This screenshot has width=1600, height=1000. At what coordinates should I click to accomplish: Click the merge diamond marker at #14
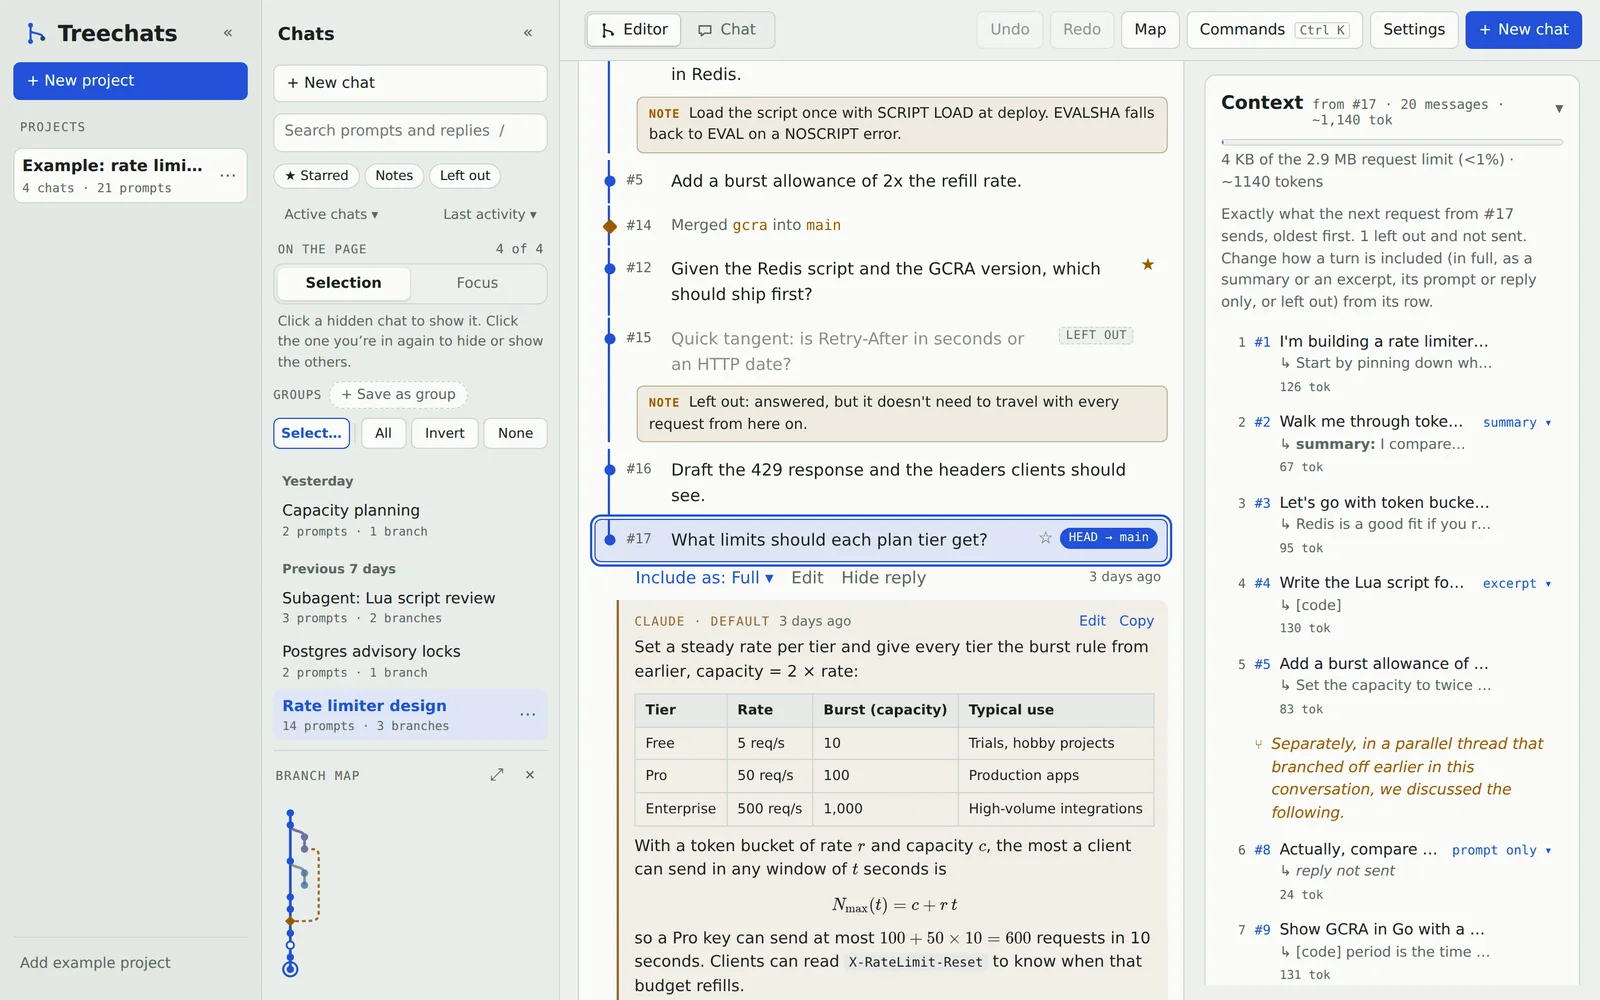(610, 225)
